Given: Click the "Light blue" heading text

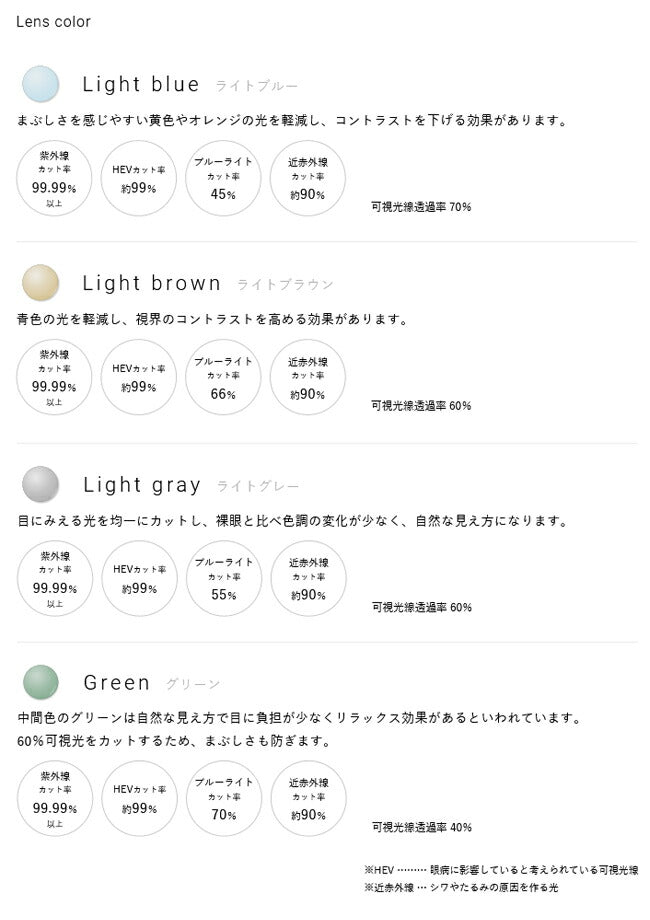Looking at the screenshot, I should 141,85.
